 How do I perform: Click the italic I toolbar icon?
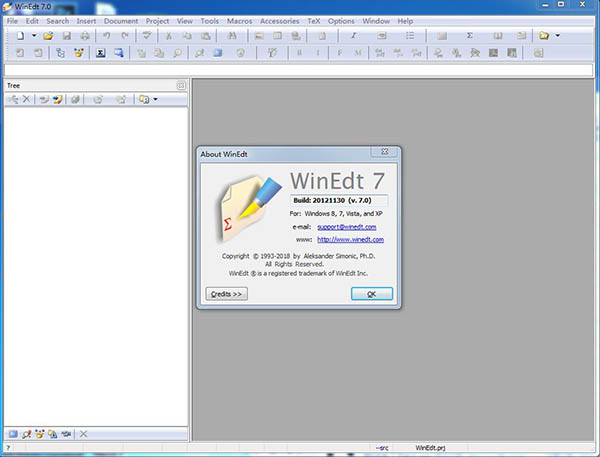click(x=354, y=36)
